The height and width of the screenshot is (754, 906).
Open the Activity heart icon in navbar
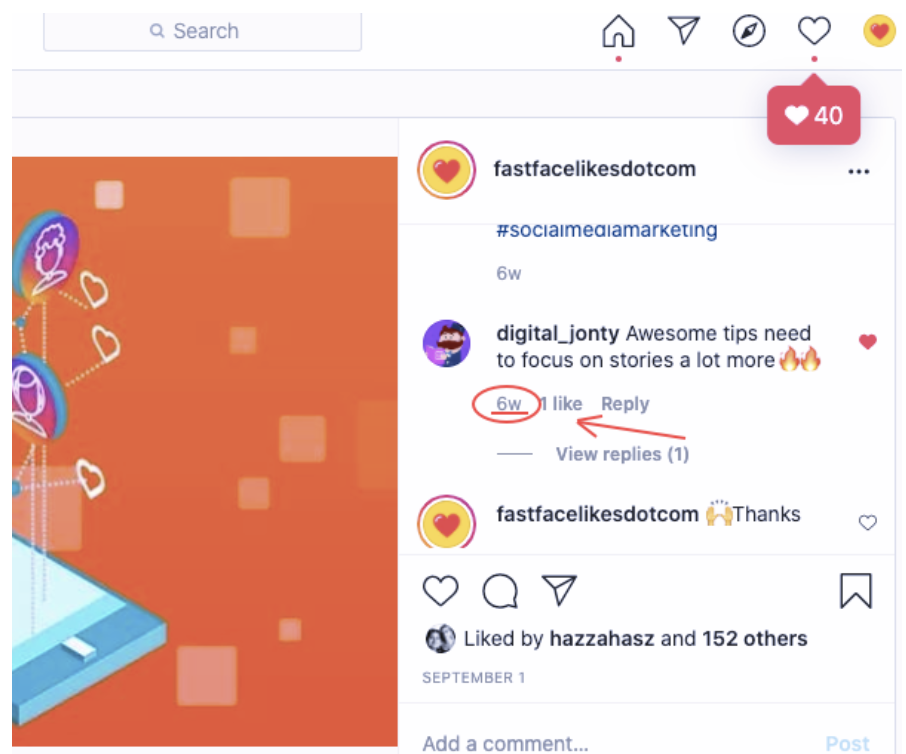coord(814,31)
